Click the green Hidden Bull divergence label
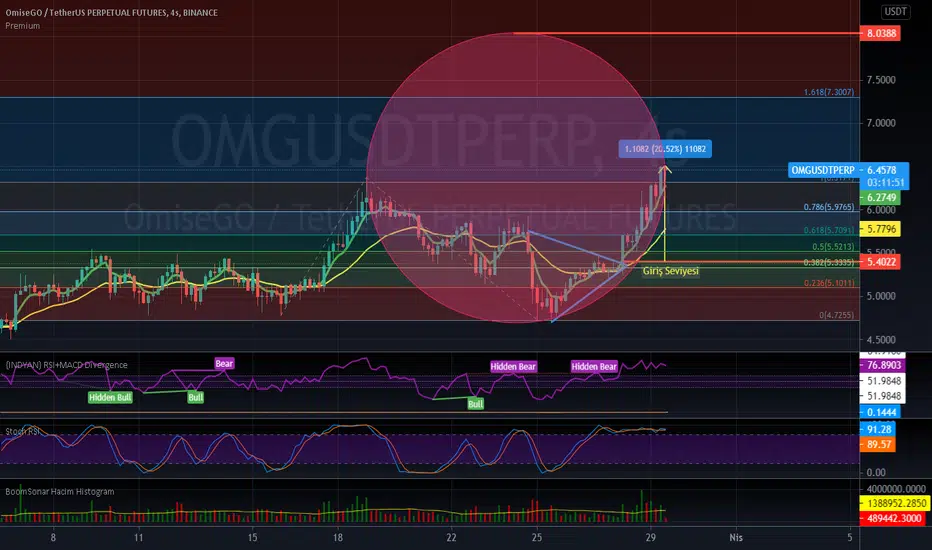 (x=110, y=397)
